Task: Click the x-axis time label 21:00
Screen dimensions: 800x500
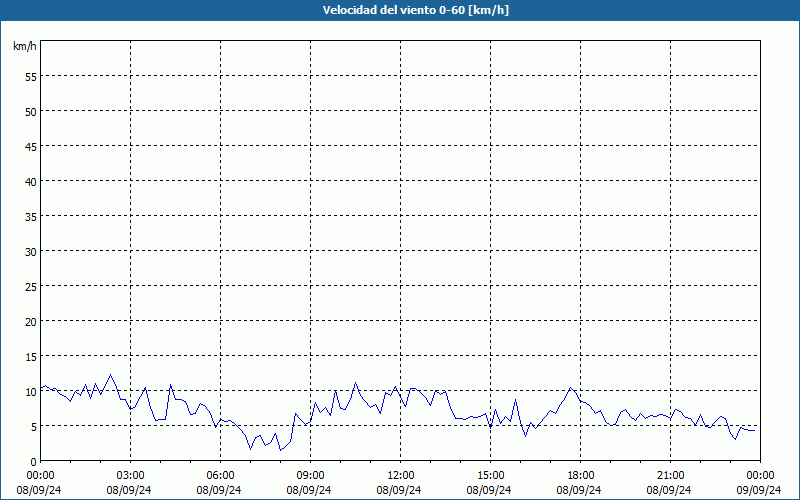Action: point(670,476)
